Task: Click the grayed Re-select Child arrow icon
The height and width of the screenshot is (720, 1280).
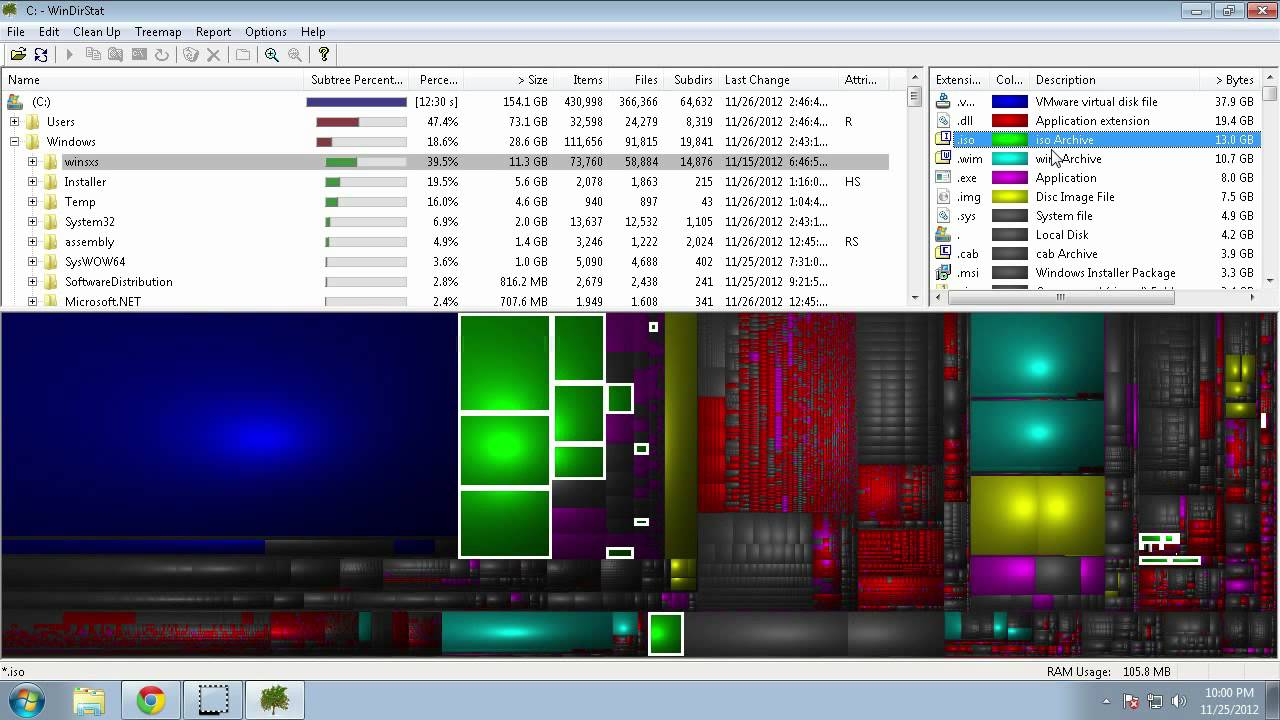Action: tap(69, 55)
